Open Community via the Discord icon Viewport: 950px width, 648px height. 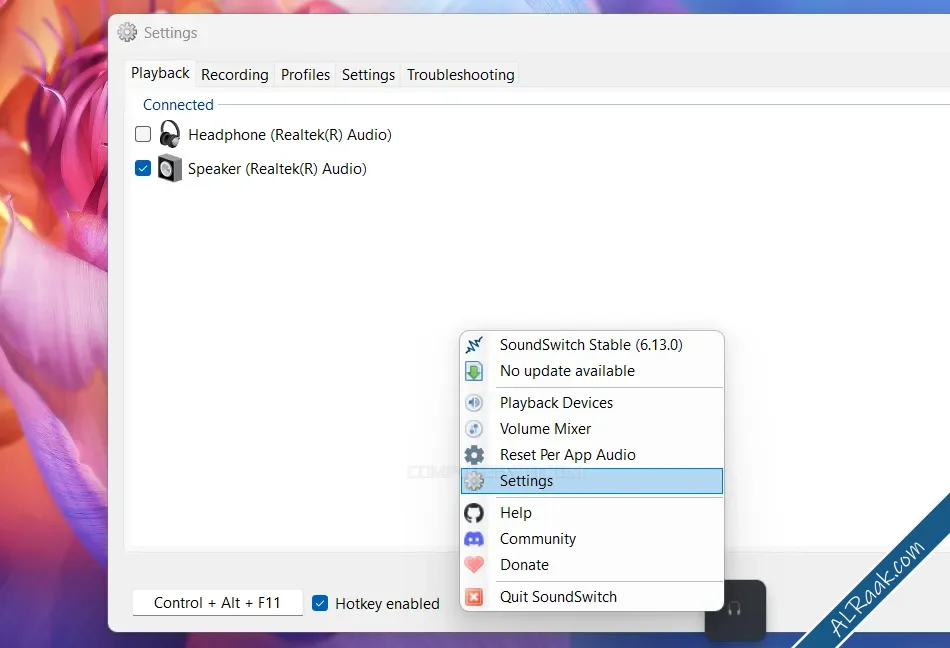[474, 539]
